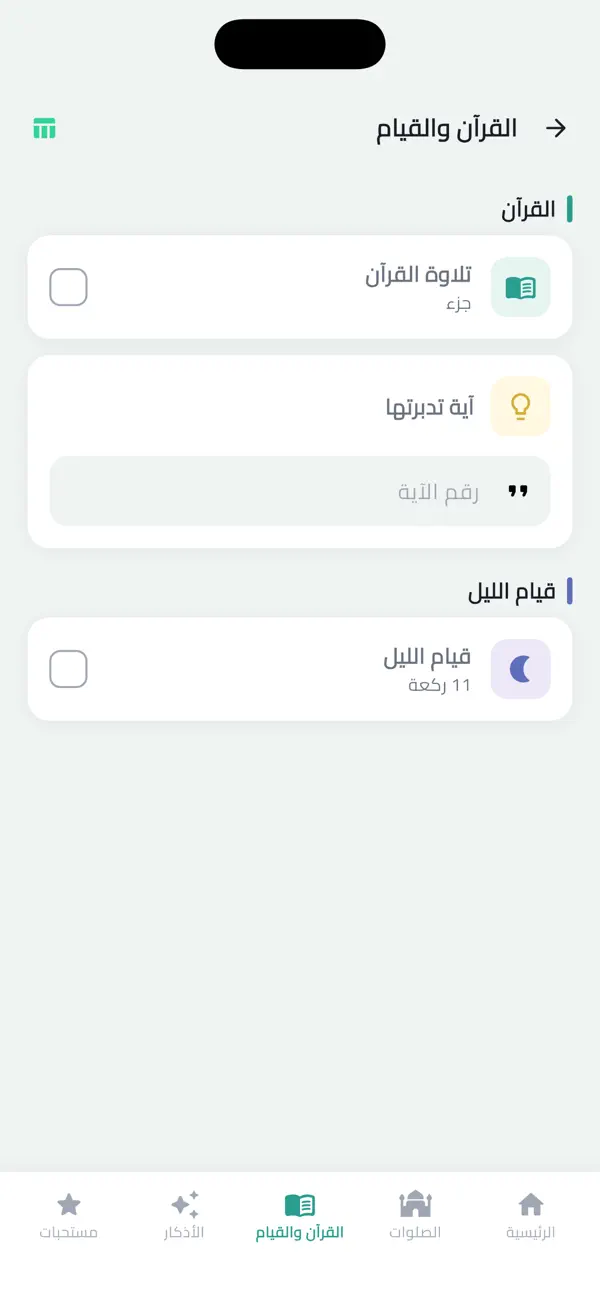Open the الأذكار section
This screenshot has height=1300, width=600.
click(x=184, y=1215)
